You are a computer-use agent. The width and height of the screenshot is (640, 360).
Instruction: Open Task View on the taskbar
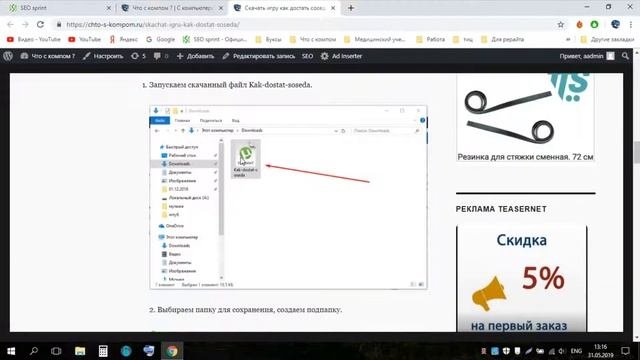tap(56, 351)
